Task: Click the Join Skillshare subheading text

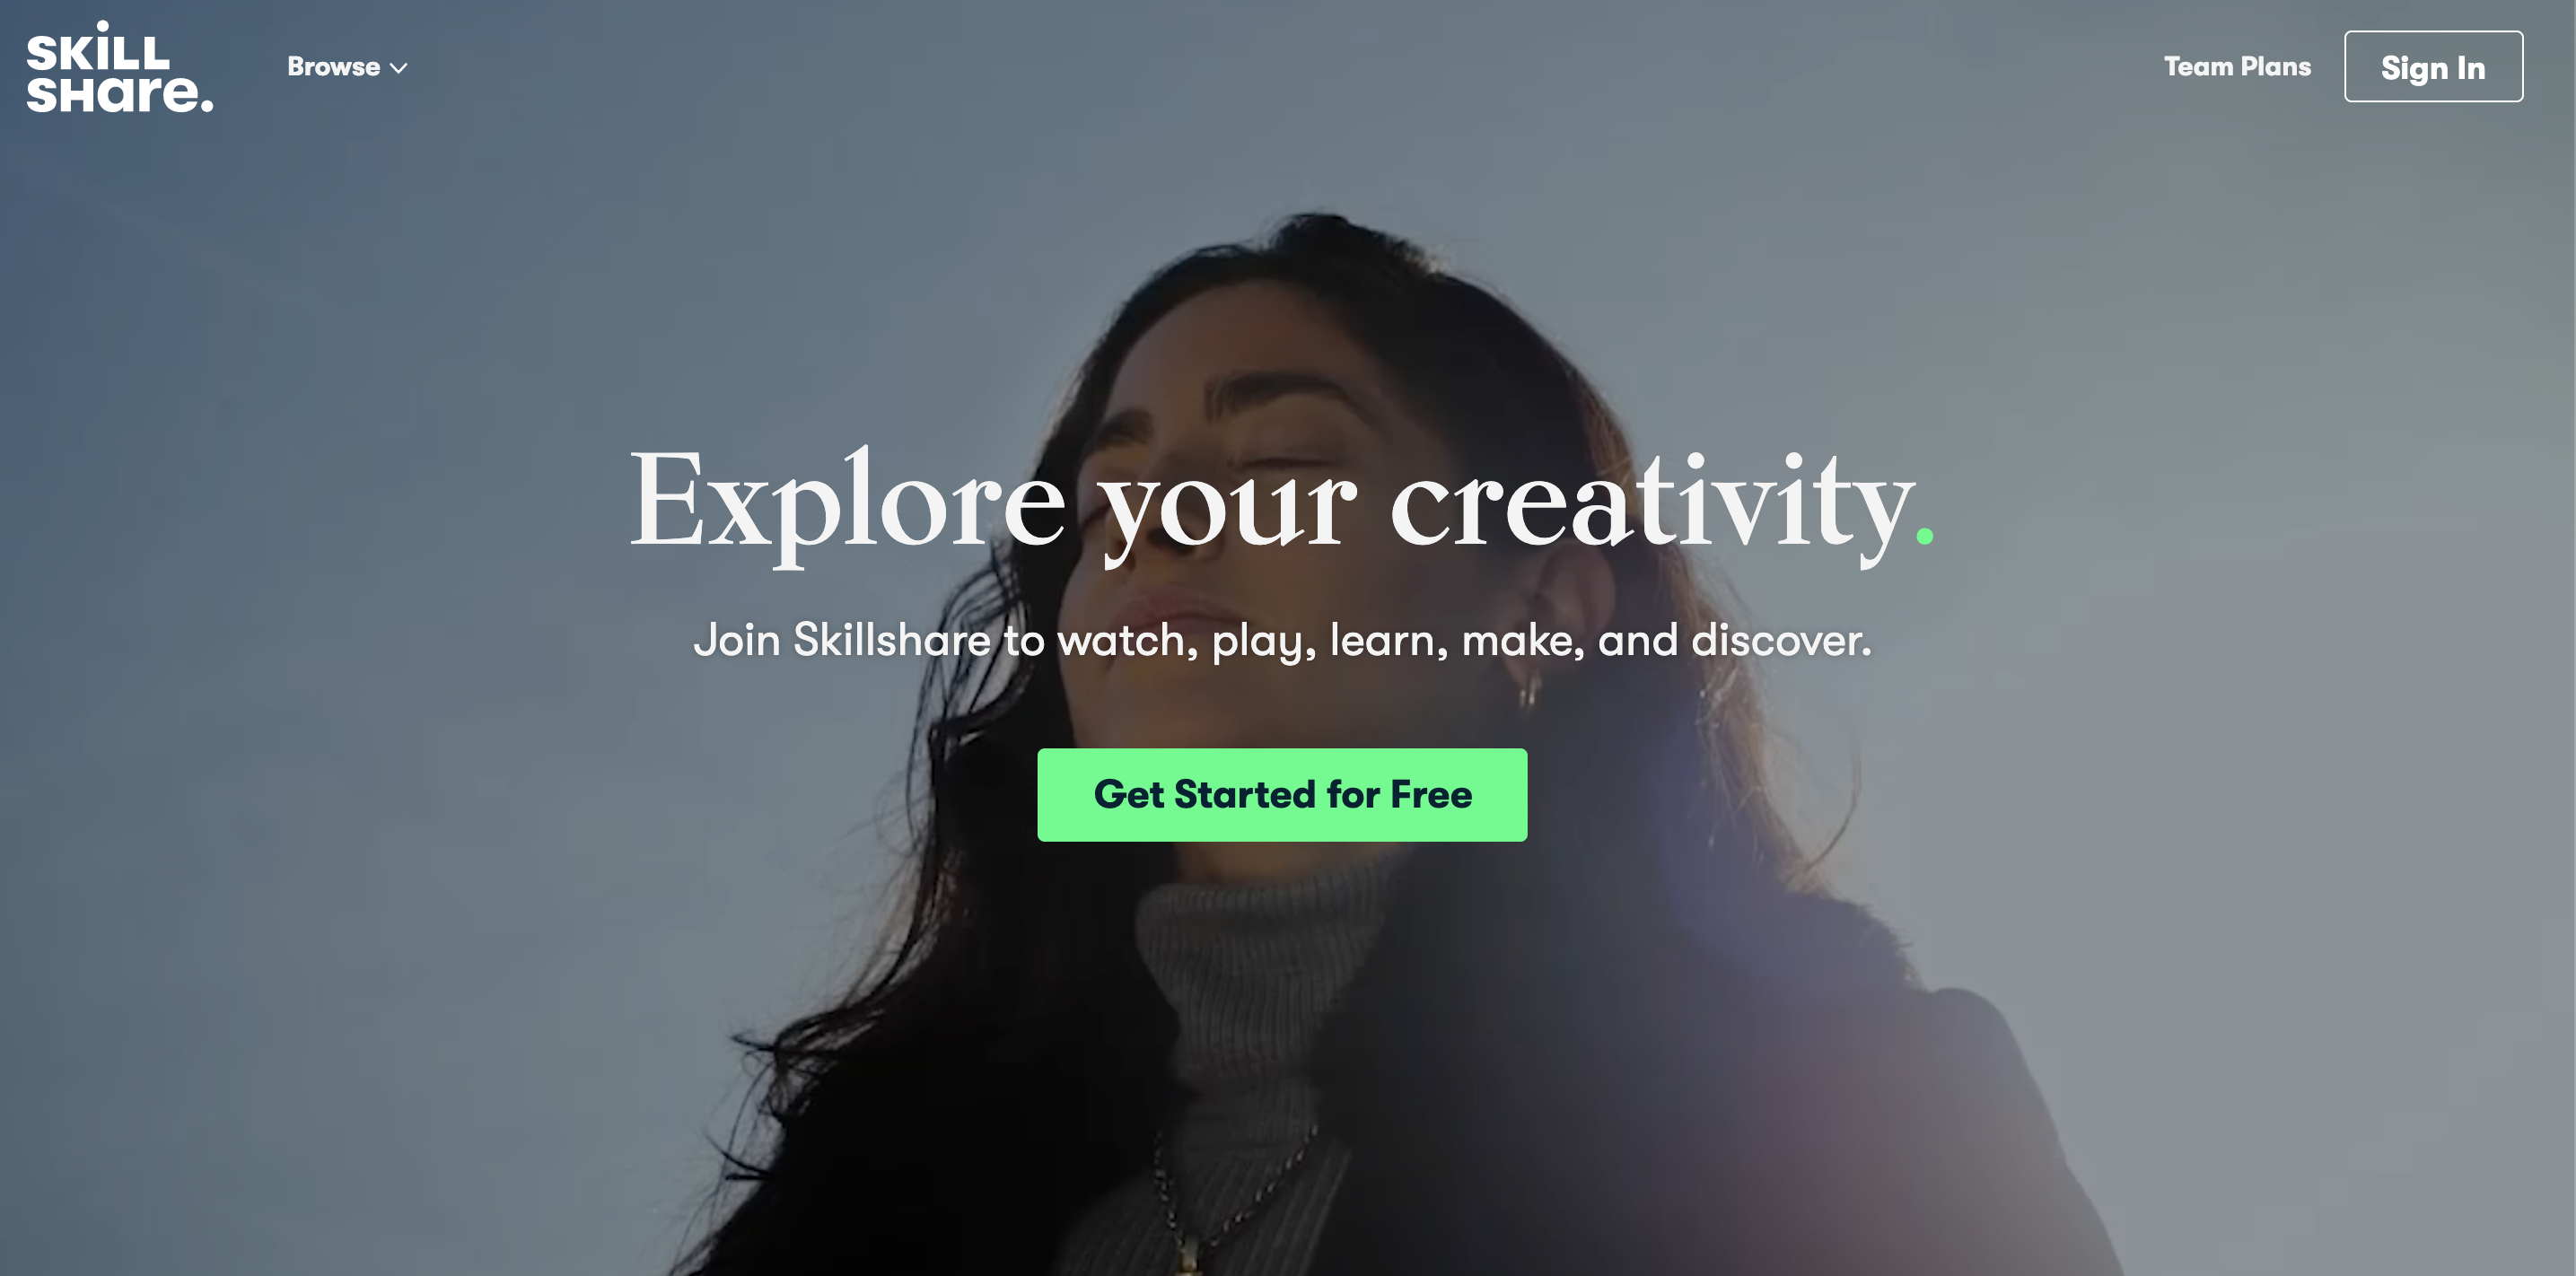Action: pyautogui.click(x=1282, y=640)
